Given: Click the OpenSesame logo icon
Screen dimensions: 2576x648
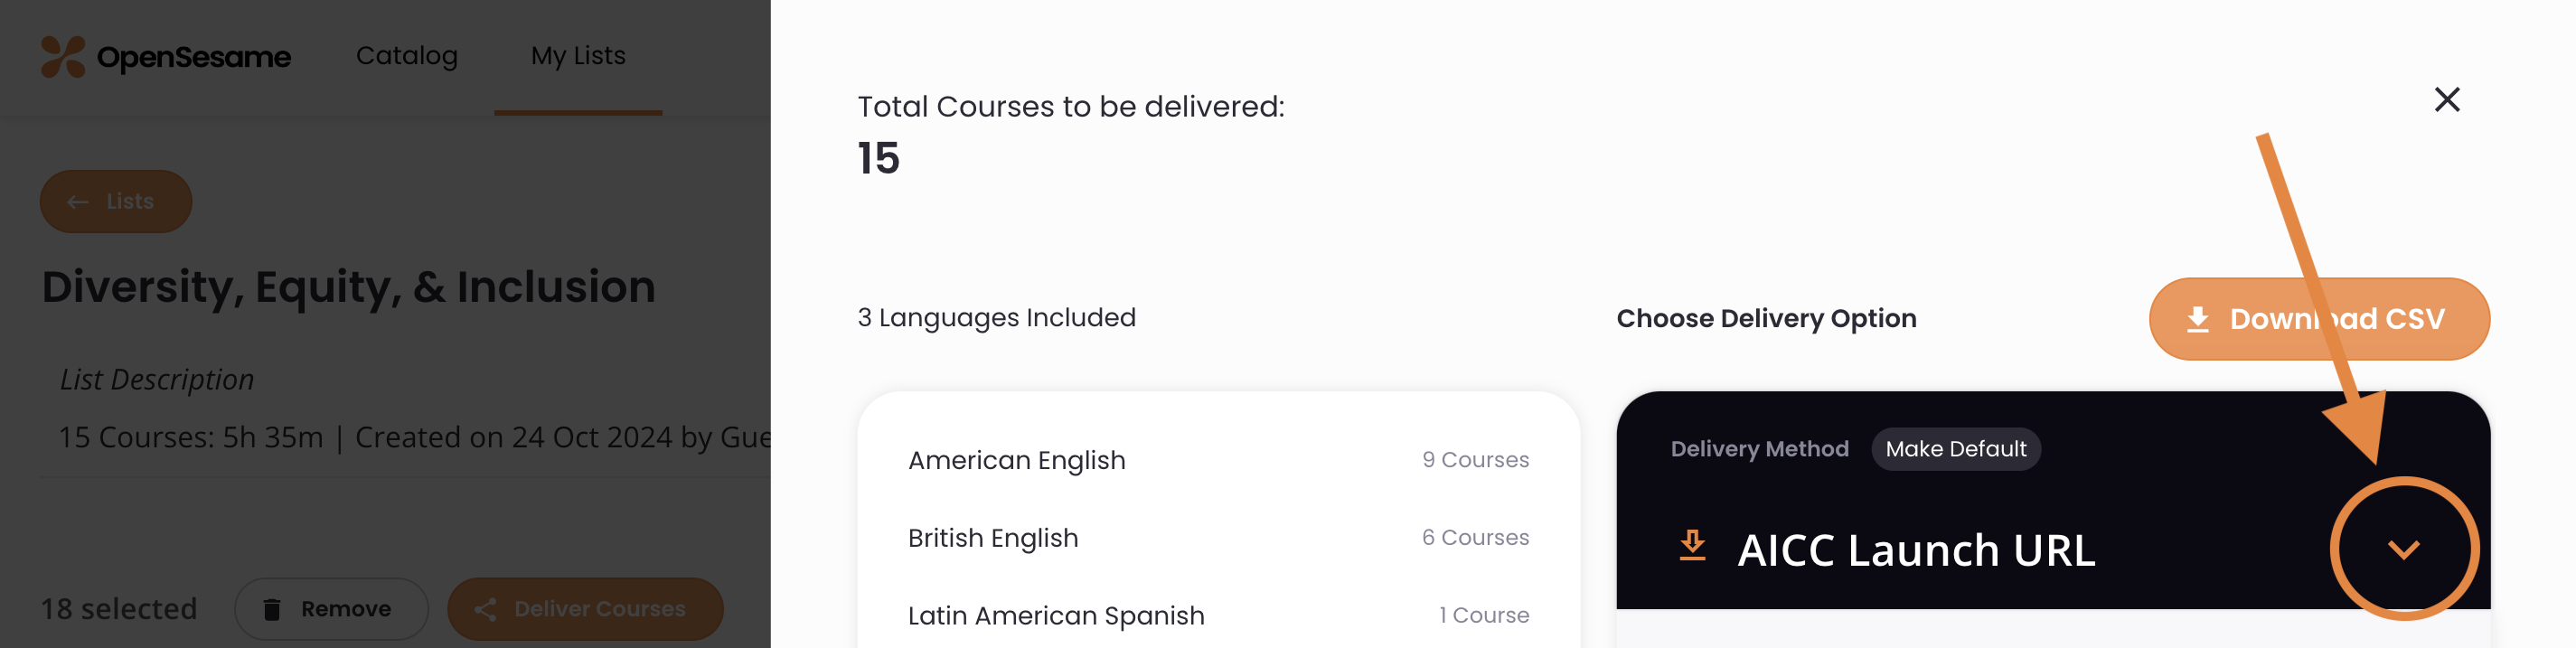Looking at the screenshot, I should pos(62,57).
